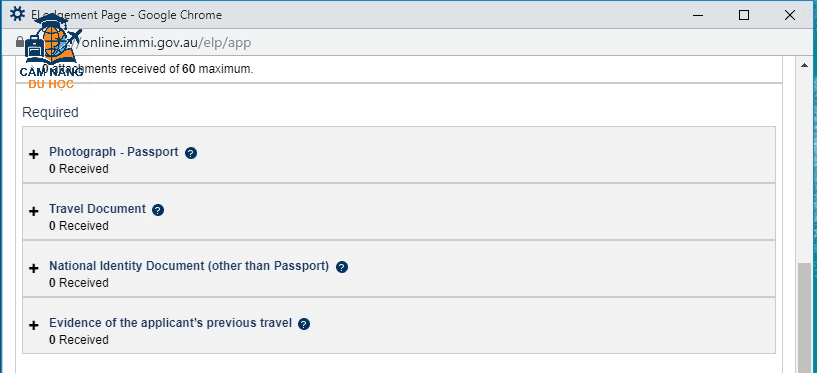Expand National Identity Document plus sign
Screen dimensions: 817x373
34,269
